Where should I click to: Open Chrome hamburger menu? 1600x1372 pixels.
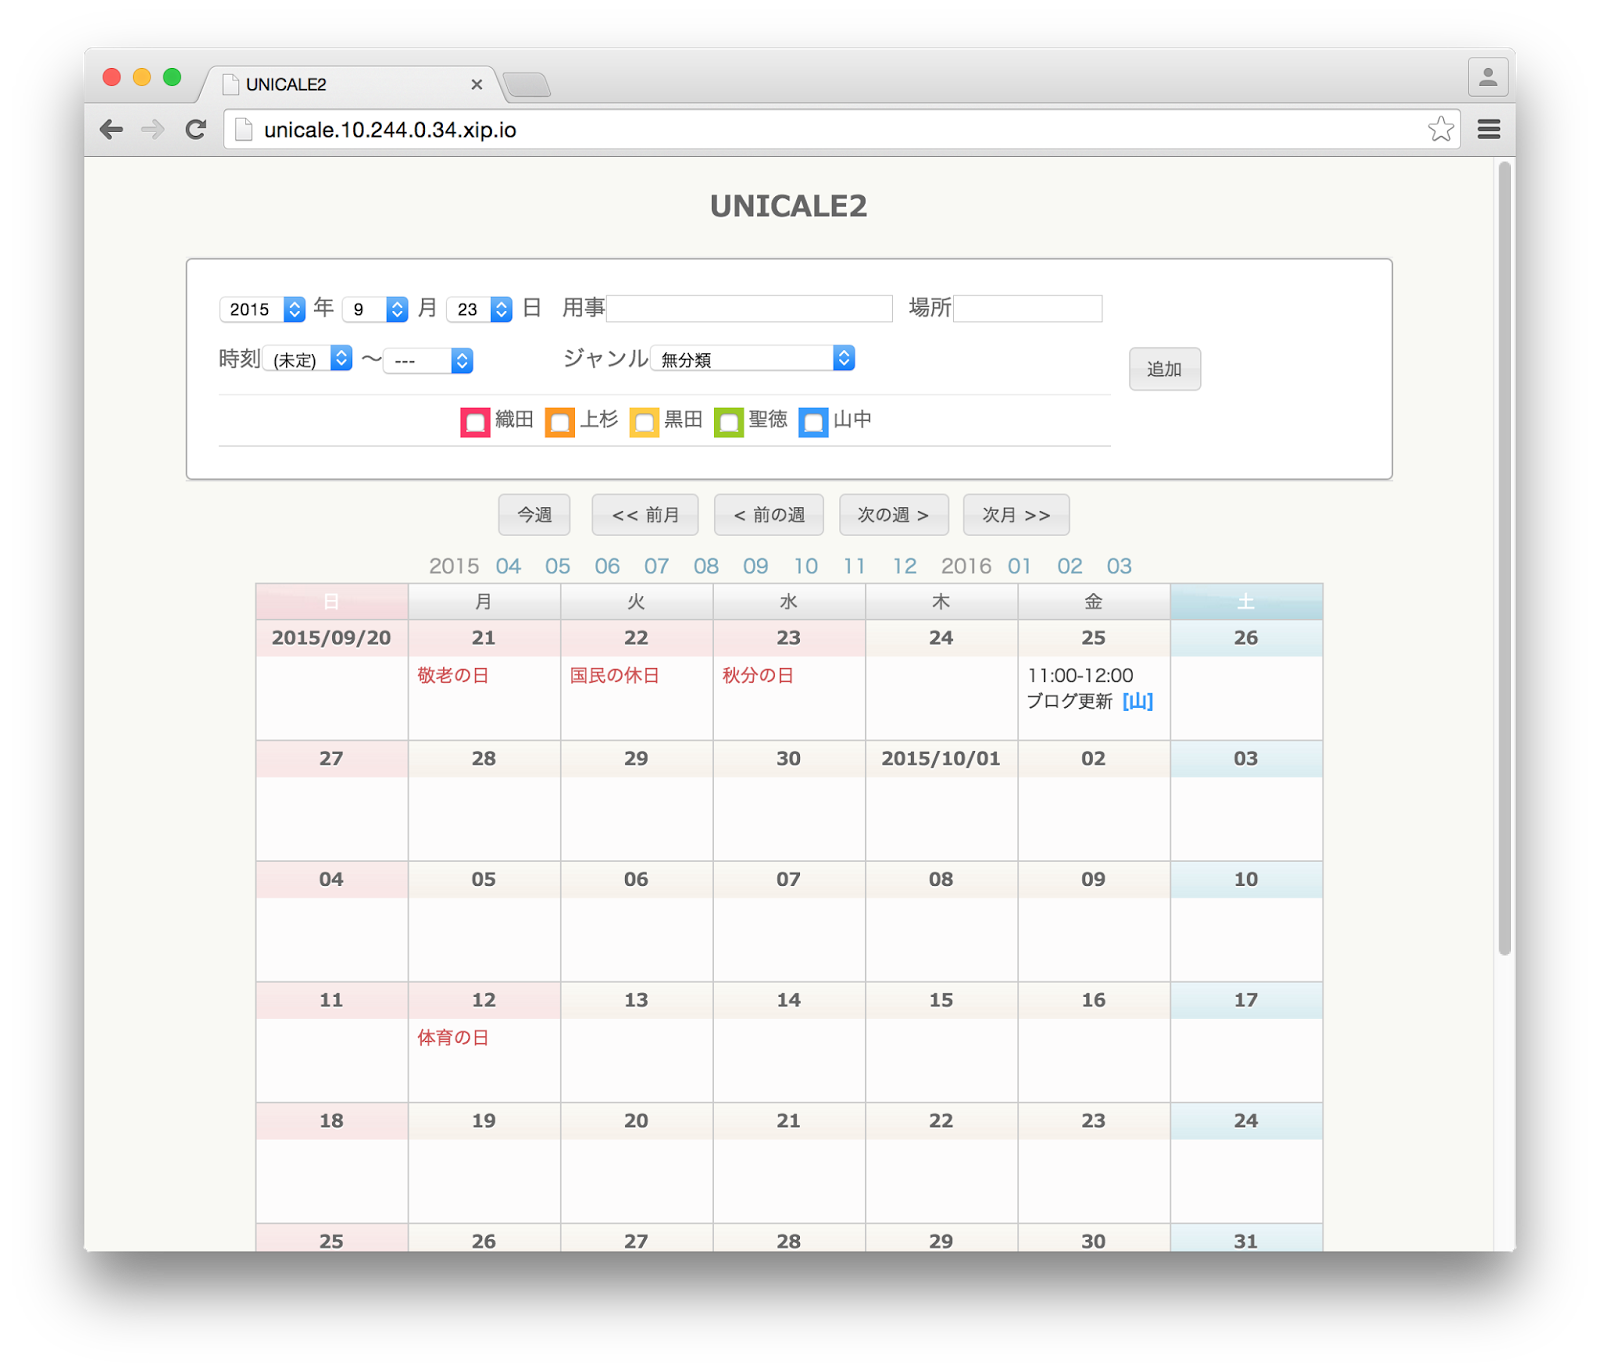(x=1489, y=129)
